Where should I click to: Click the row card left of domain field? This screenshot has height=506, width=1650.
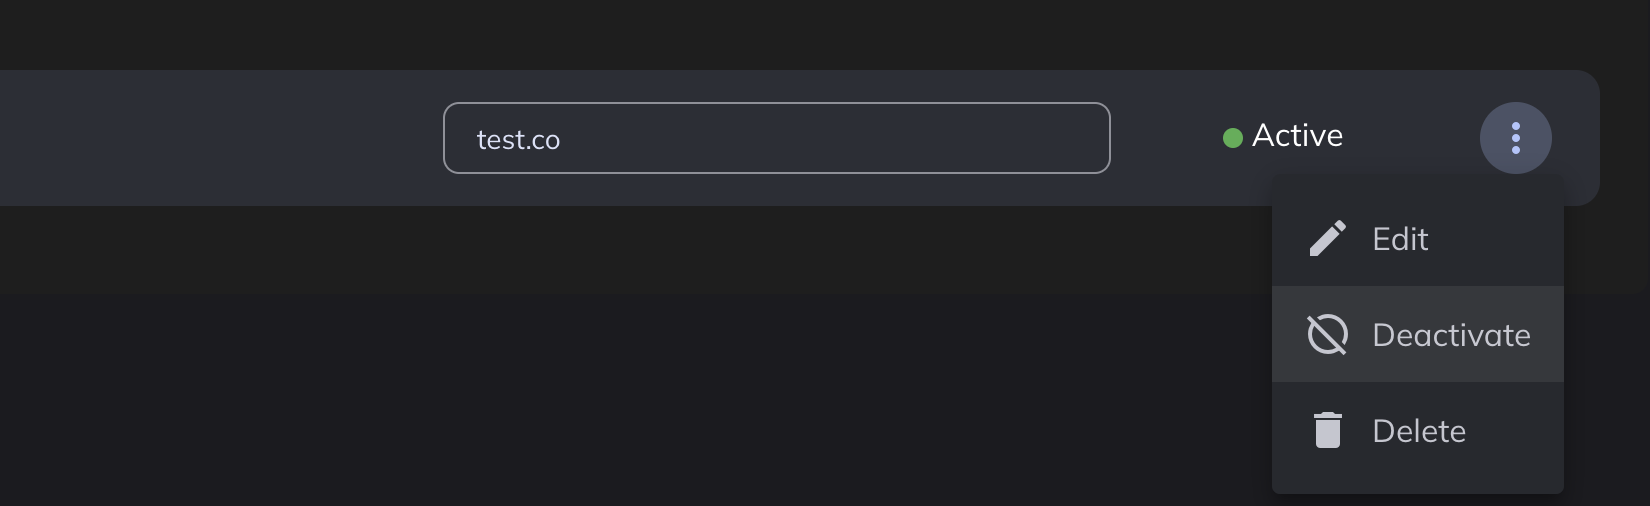coord(220,138)
